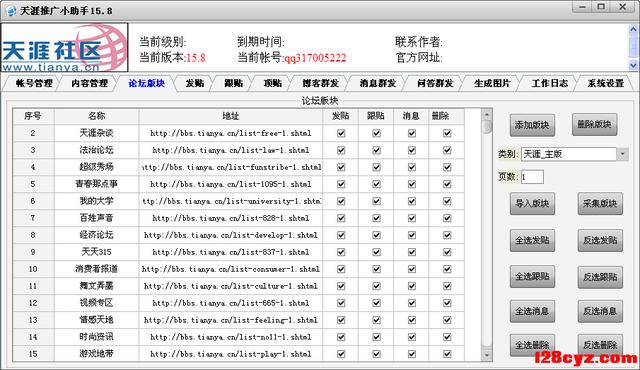The height and width of the screenshot is (370, 640).
Task: Select the list-play-1.shtml address cell
Action: (231, 354)
